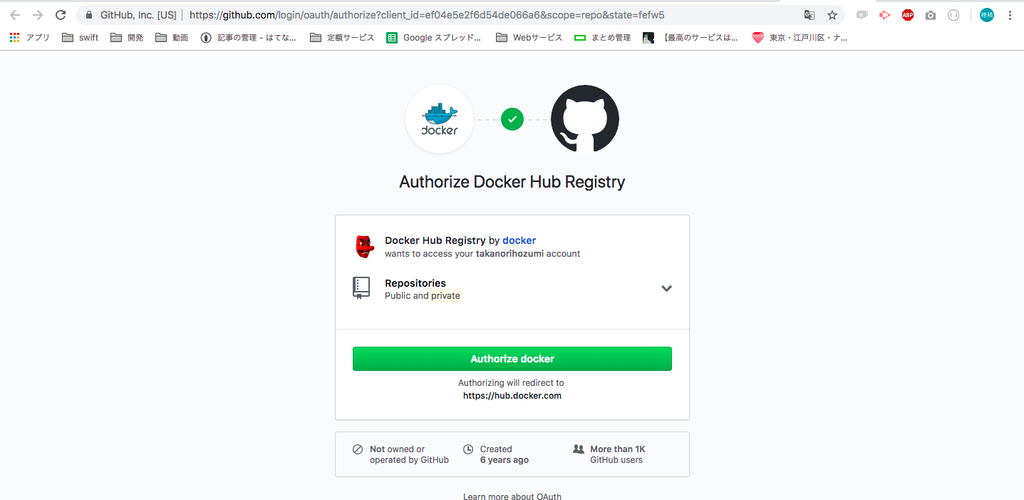Screen dimensions: 1024x500
Task: Reload the GitHub authorize page
Action: 61,14
